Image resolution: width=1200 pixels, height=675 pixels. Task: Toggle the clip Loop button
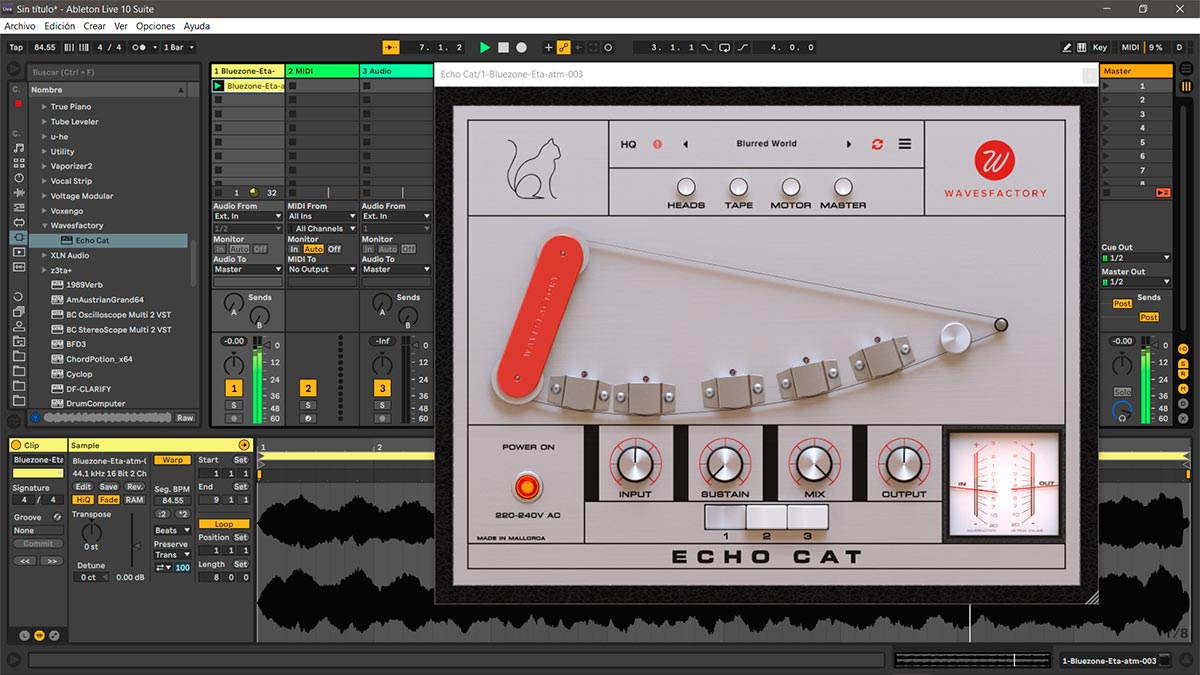tap(224, 524)
